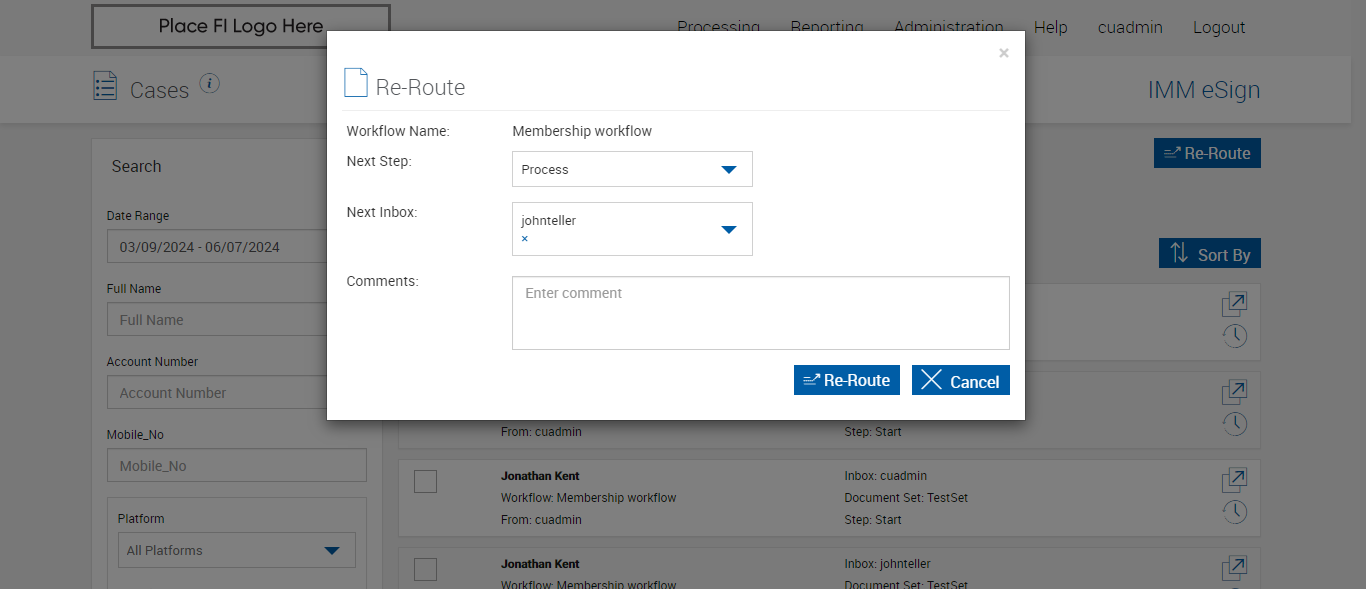Screen dimensions: 1366x589
Task: Expand the All Platforms dropdown
Action: [332, 551]
